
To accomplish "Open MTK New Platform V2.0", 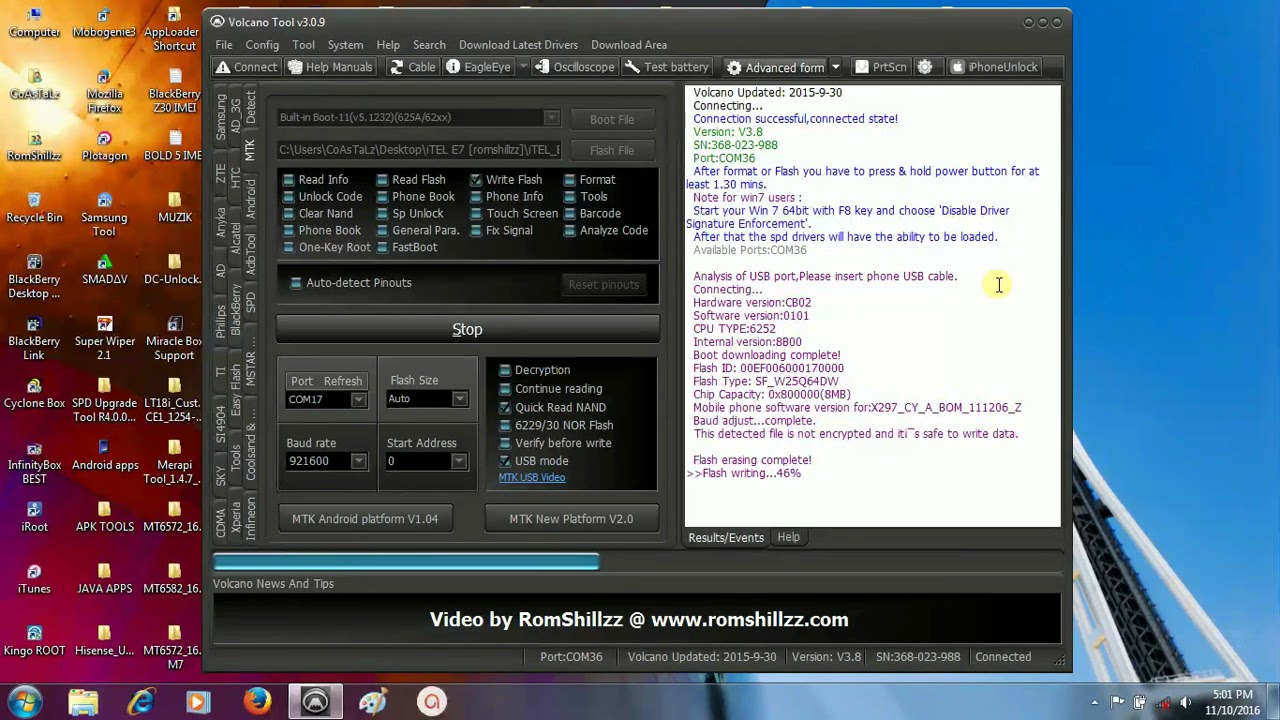I will (x=571, y=519).
